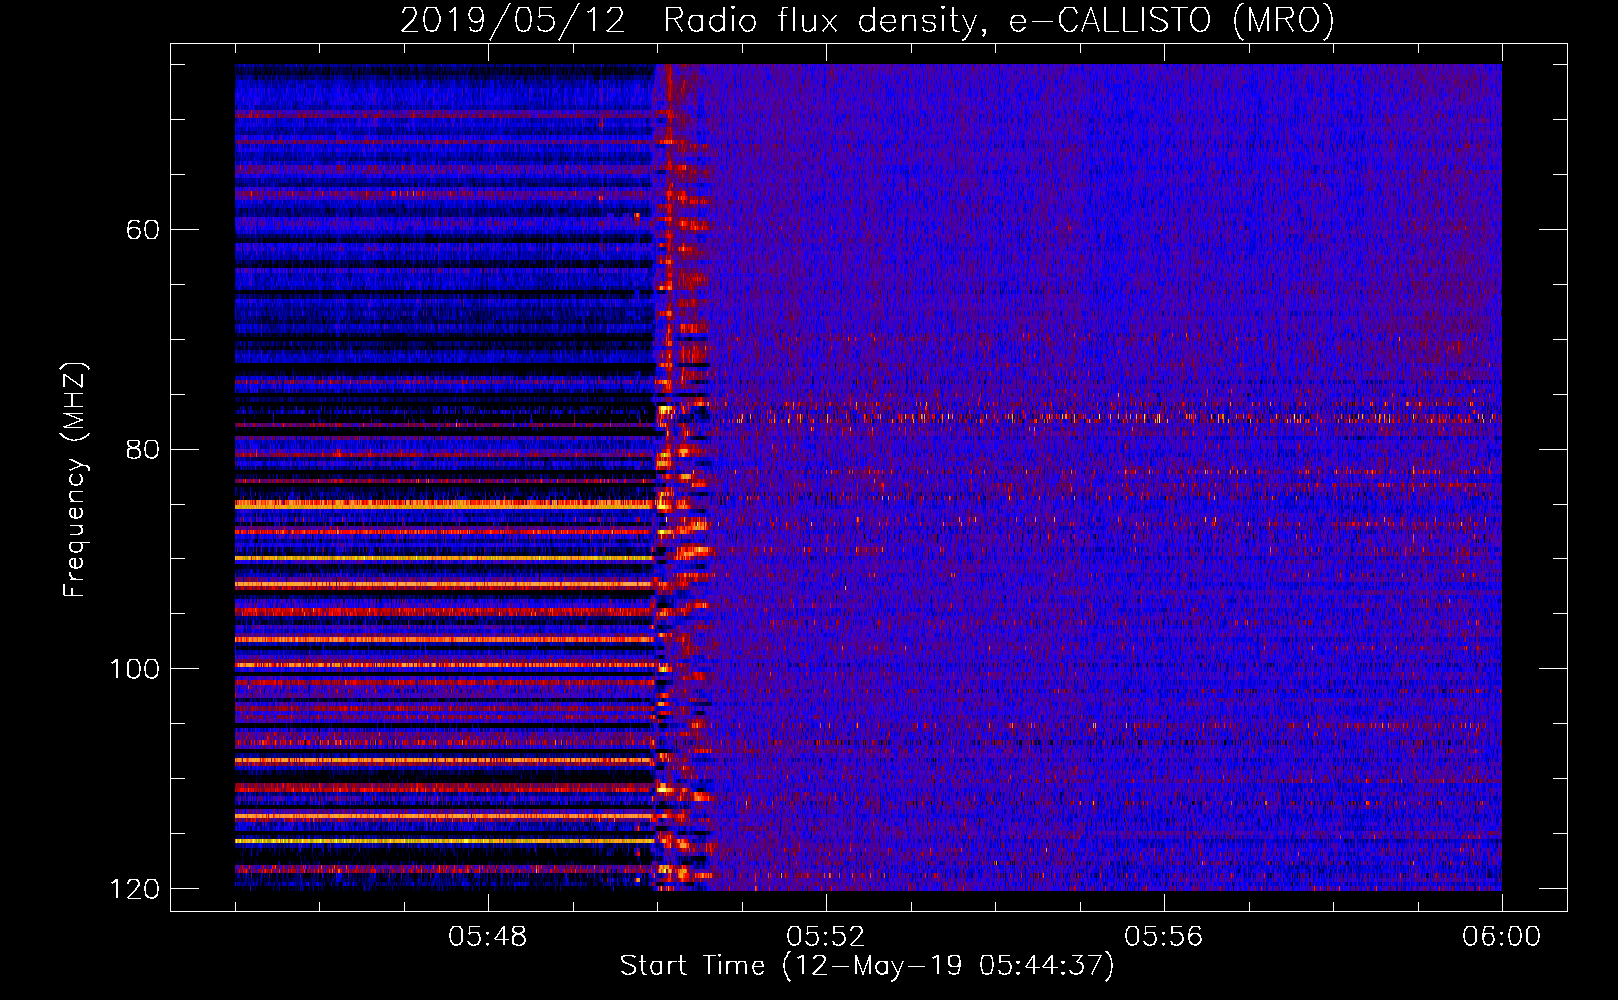Click the 120 frequency tick label

(x=135, y=888)
